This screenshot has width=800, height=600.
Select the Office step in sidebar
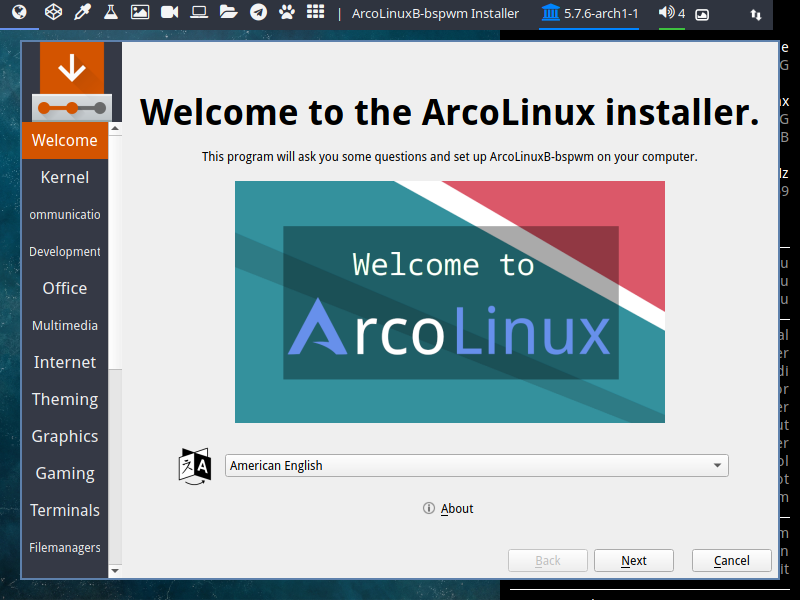pos(65,288)
